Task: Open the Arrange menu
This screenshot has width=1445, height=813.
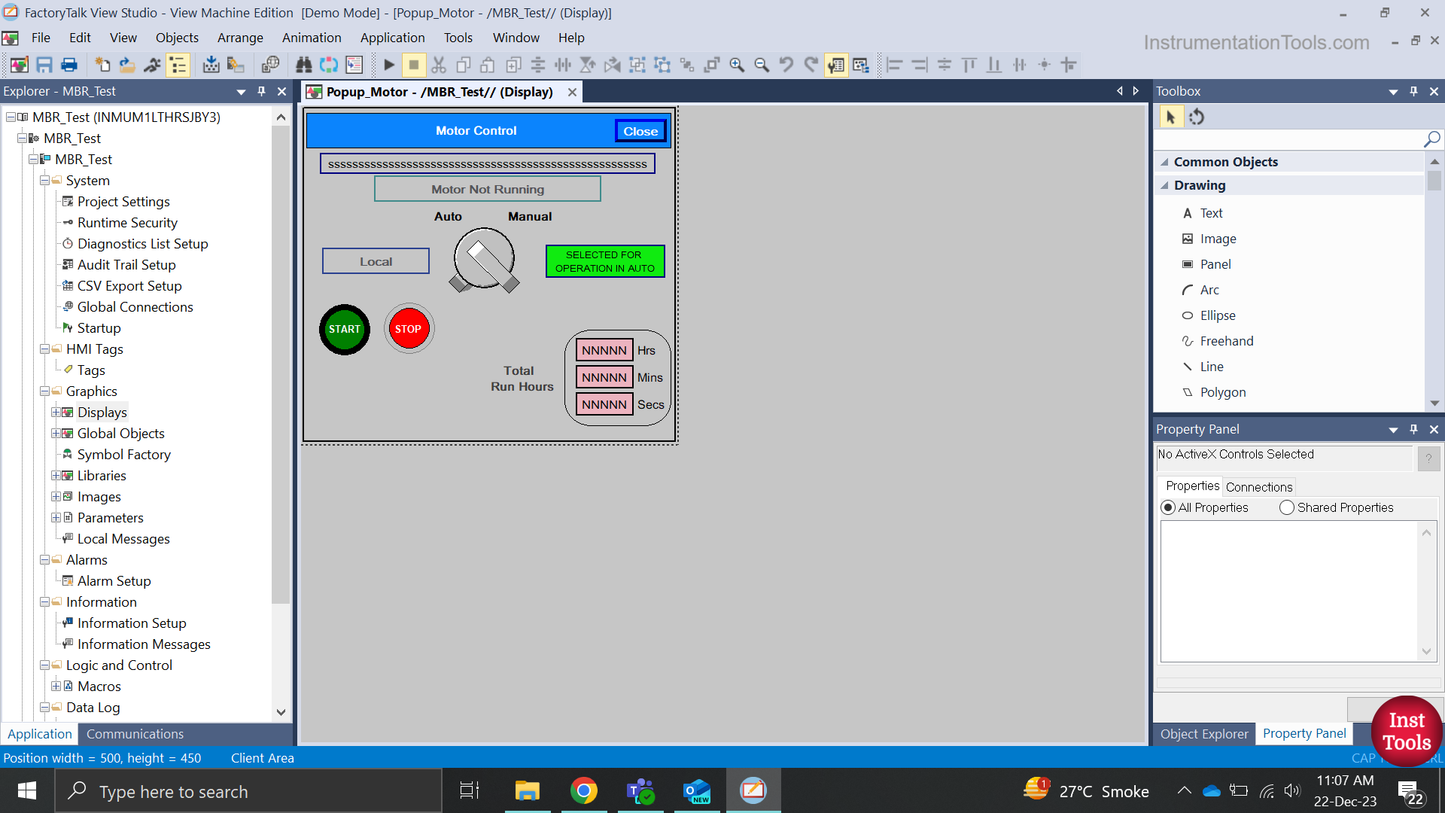Action: point(241,38)
